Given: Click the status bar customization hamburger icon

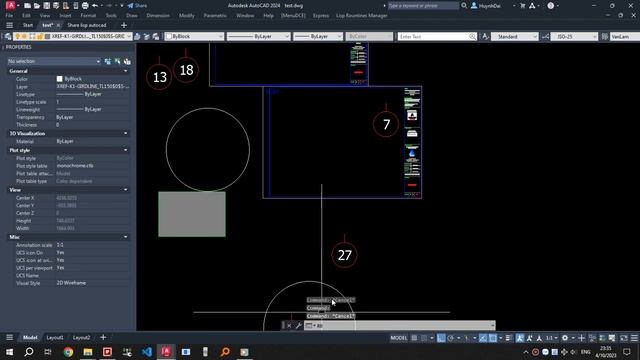Looking at the screenshot, I should [x=634, y=338].
